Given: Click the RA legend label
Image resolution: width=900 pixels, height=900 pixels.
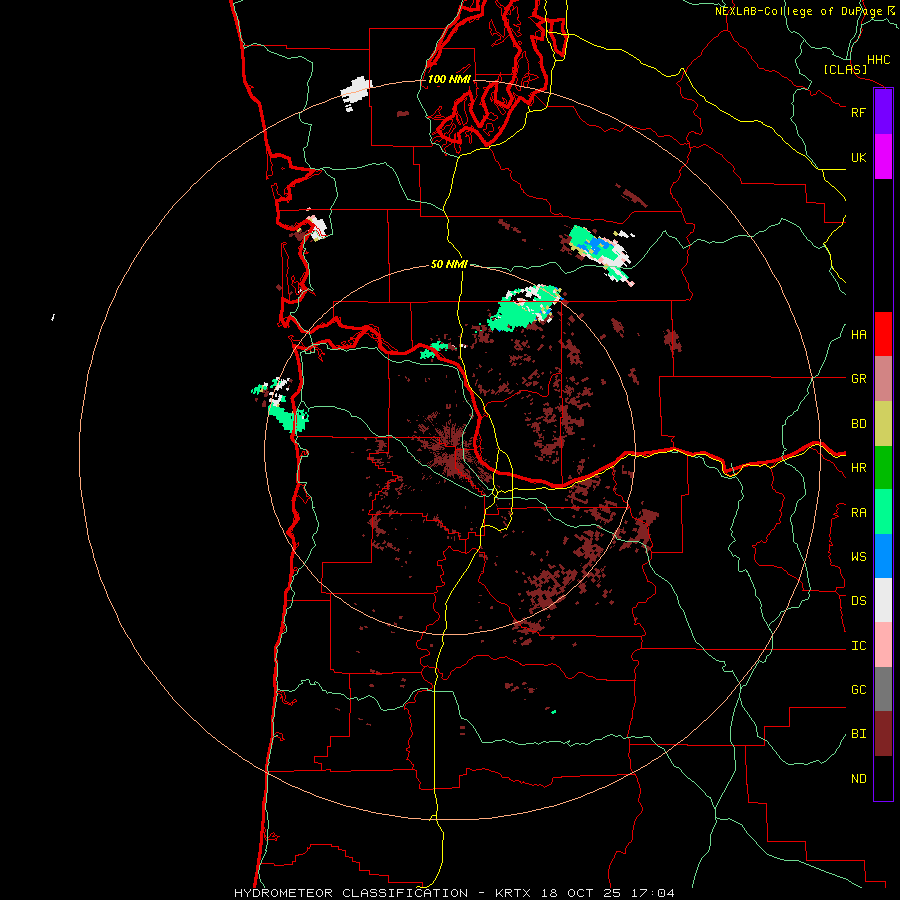Looking at the screenshot, I should [858, 513].
